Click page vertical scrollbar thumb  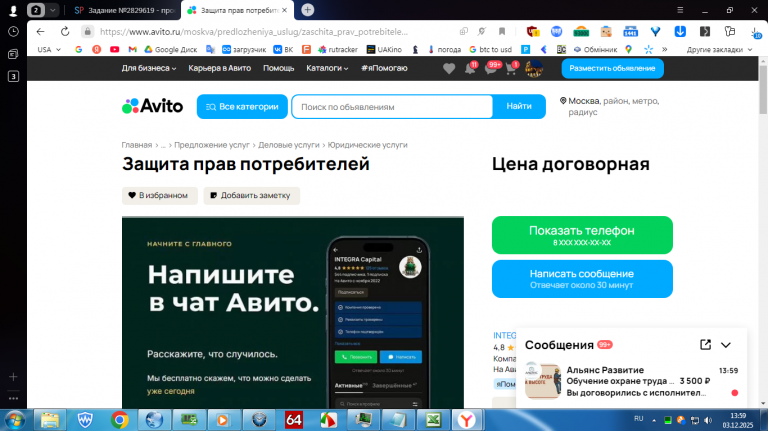[x=763, y=90]
